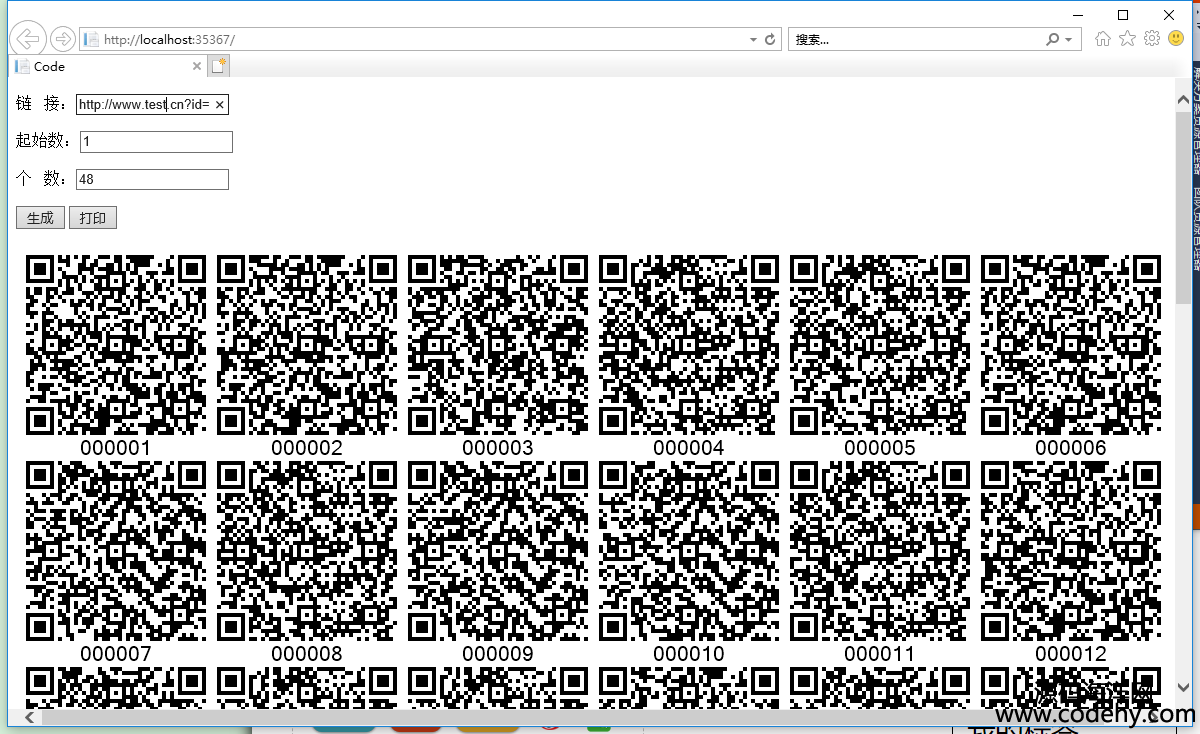Click the 生成 button
The image size is (1200, 734).
pos(40,218)
